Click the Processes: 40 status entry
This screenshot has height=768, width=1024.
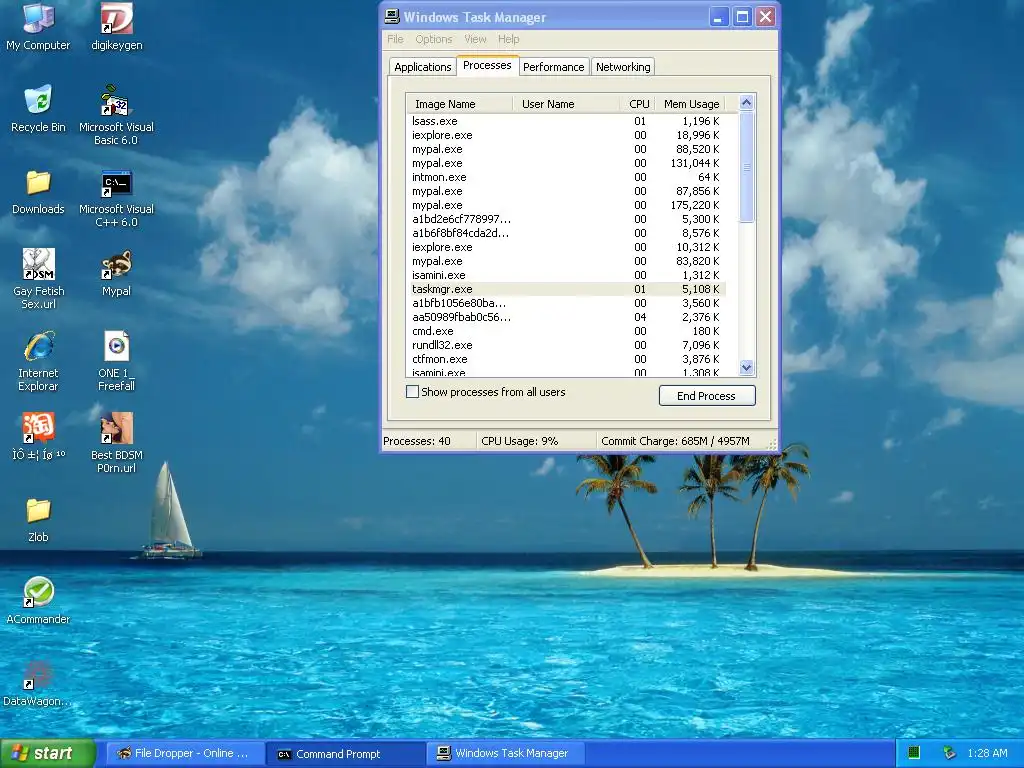417,441
